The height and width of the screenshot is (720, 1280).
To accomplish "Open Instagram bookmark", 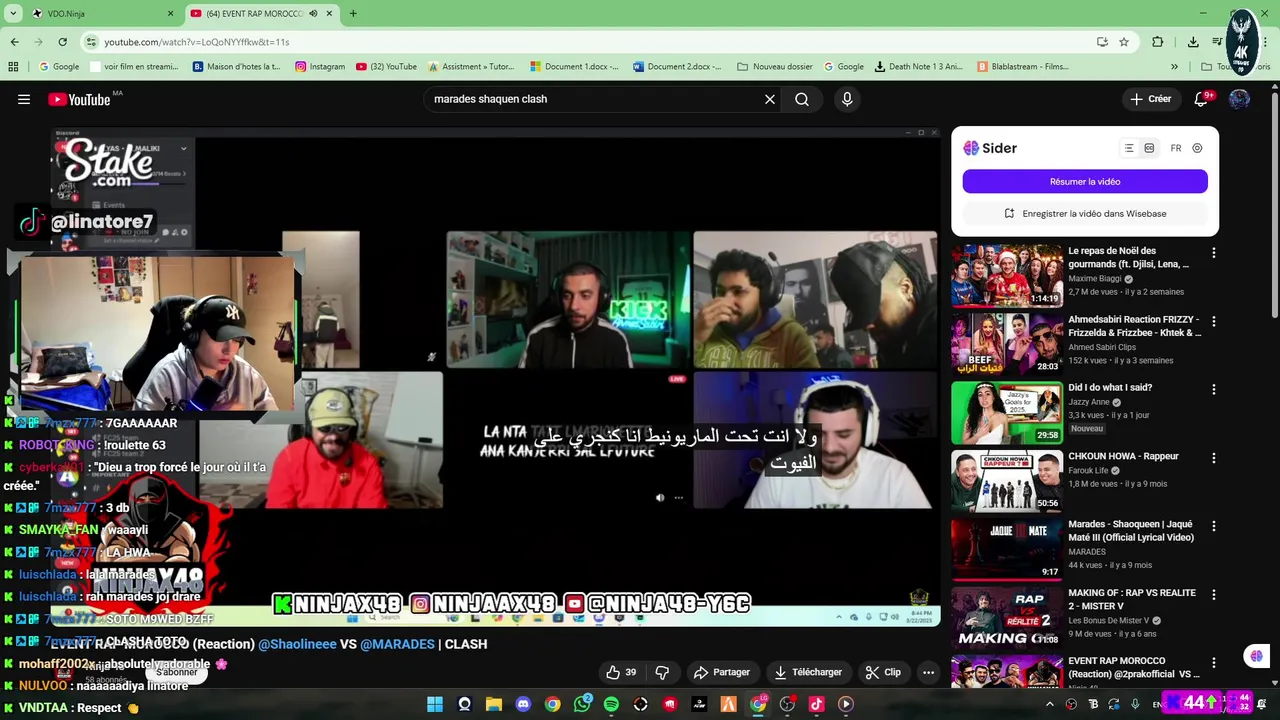I will click(320, 67).
